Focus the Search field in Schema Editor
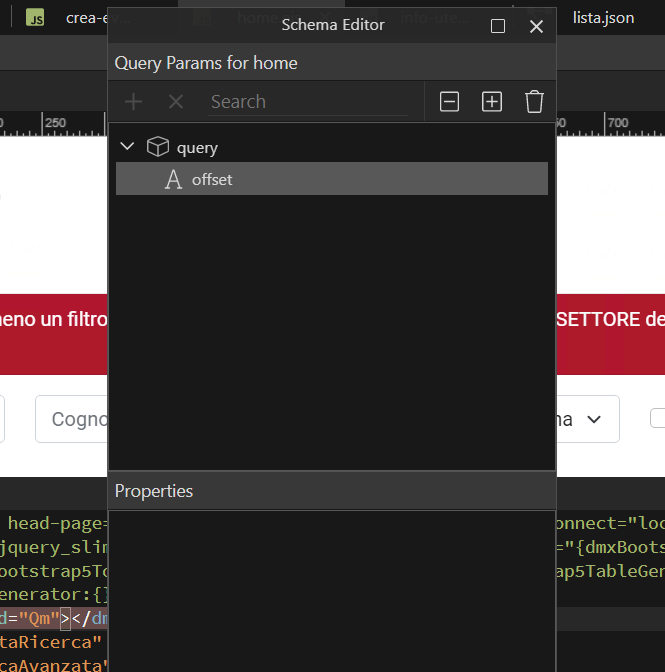 (308, 102)
